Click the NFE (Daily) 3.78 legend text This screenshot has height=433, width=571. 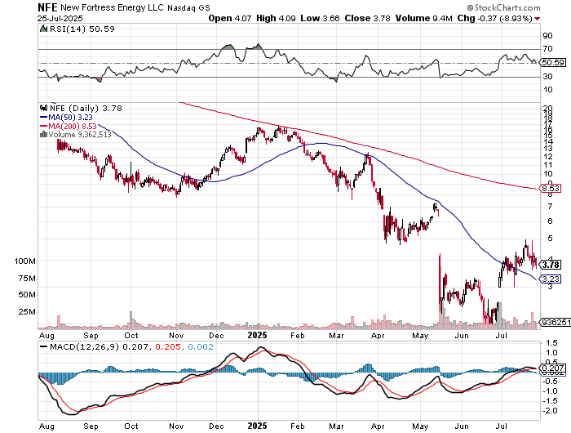click(86, 108)
